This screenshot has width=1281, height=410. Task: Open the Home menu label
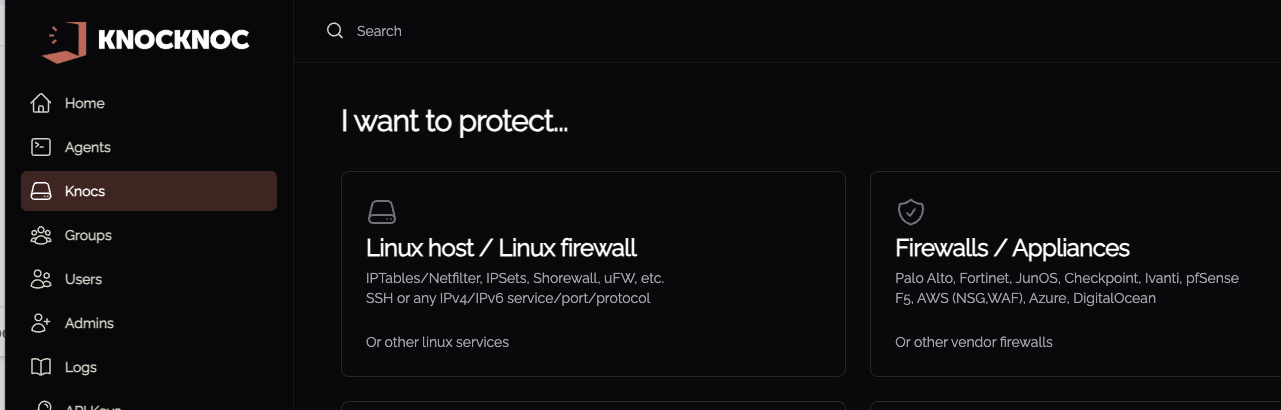(85, 103)
